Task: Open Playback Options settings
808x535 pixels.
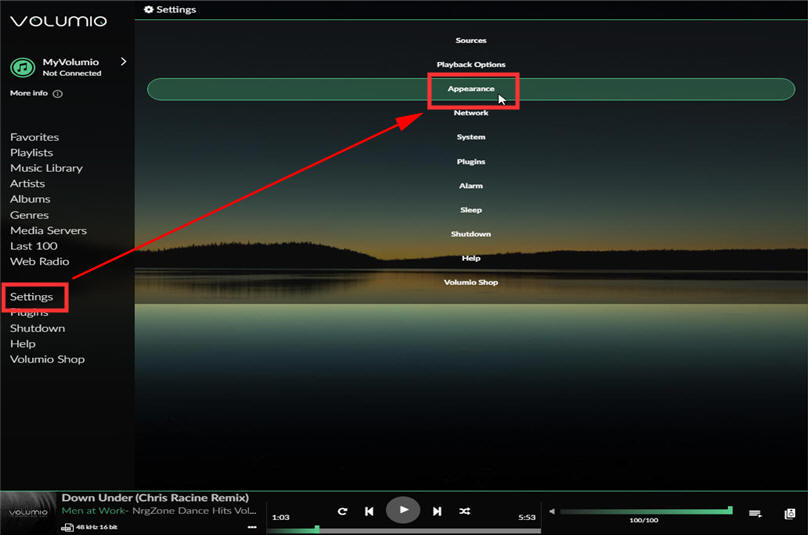Action: 471,65
